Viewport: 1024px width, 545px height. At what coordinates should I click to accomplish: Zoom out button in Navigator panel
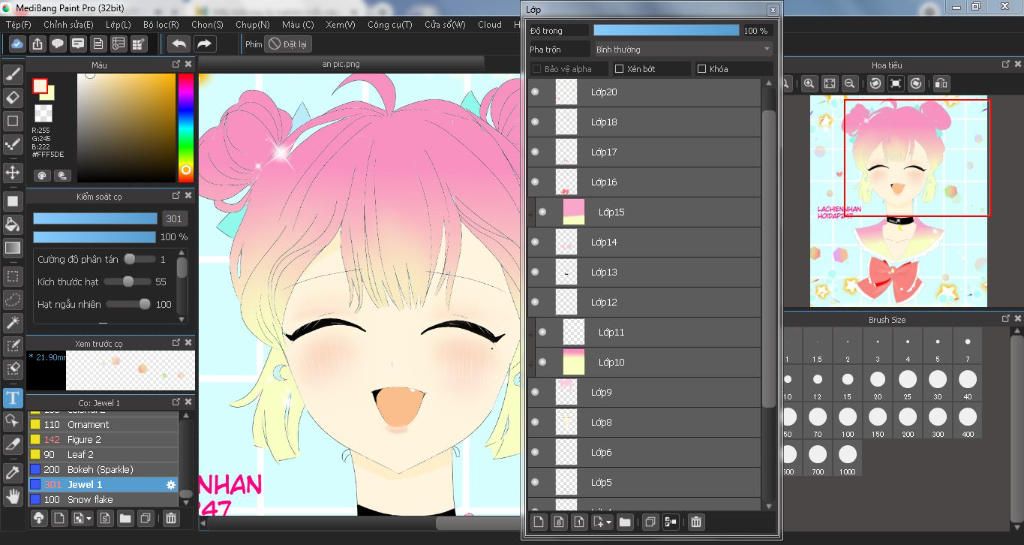(850, 84)
